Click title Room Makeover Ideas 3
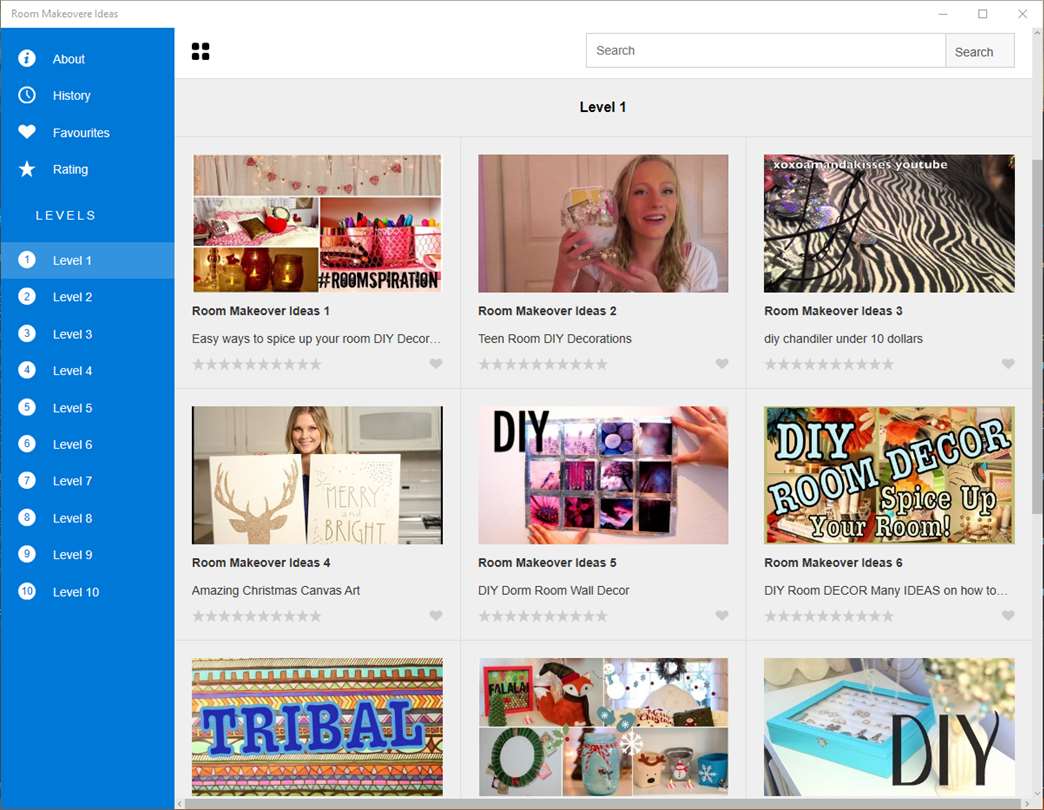 pyautogui.click(x=833, y=311)
